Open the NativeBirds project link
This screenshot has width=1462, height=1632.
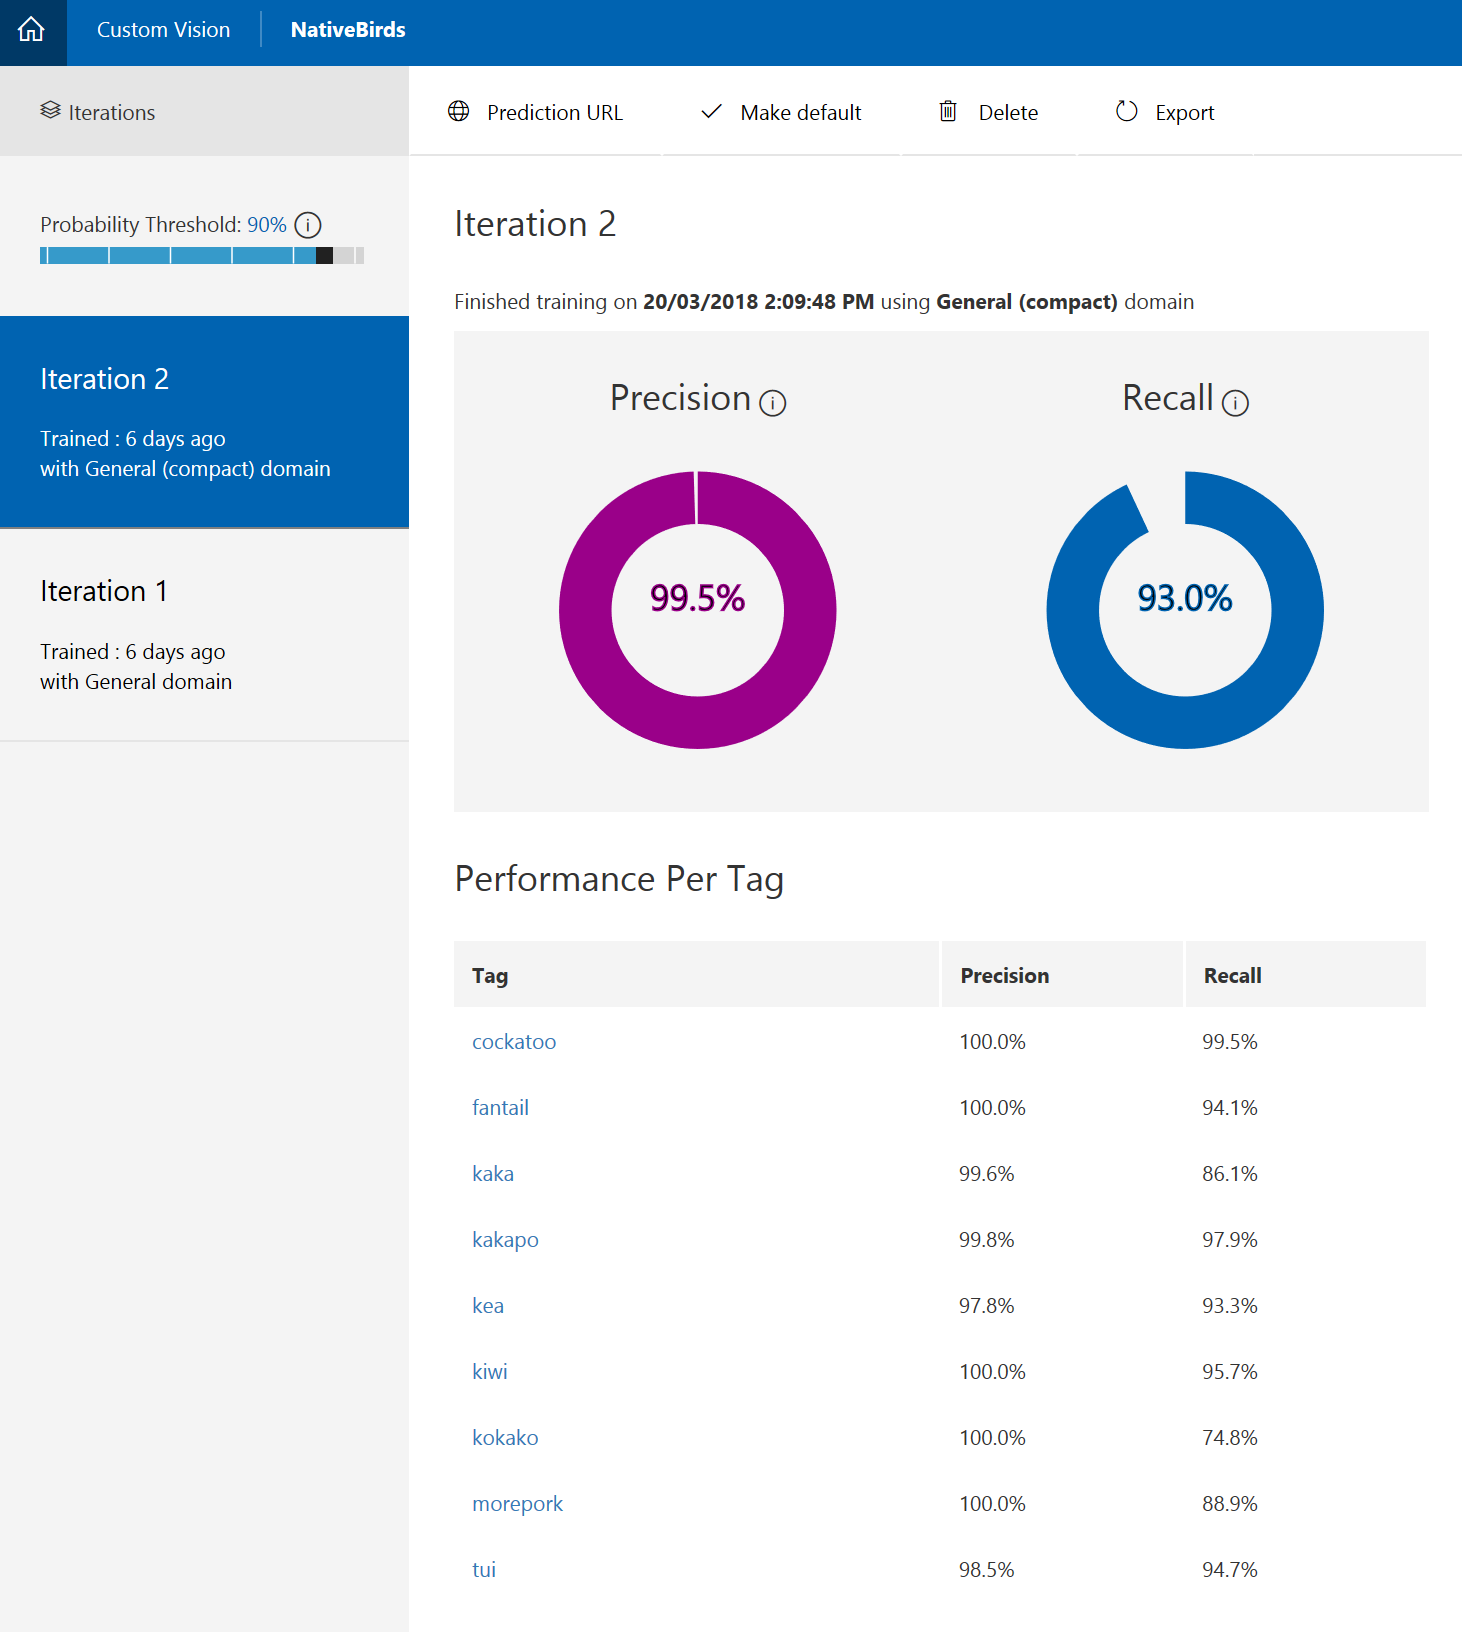point(348,30)
